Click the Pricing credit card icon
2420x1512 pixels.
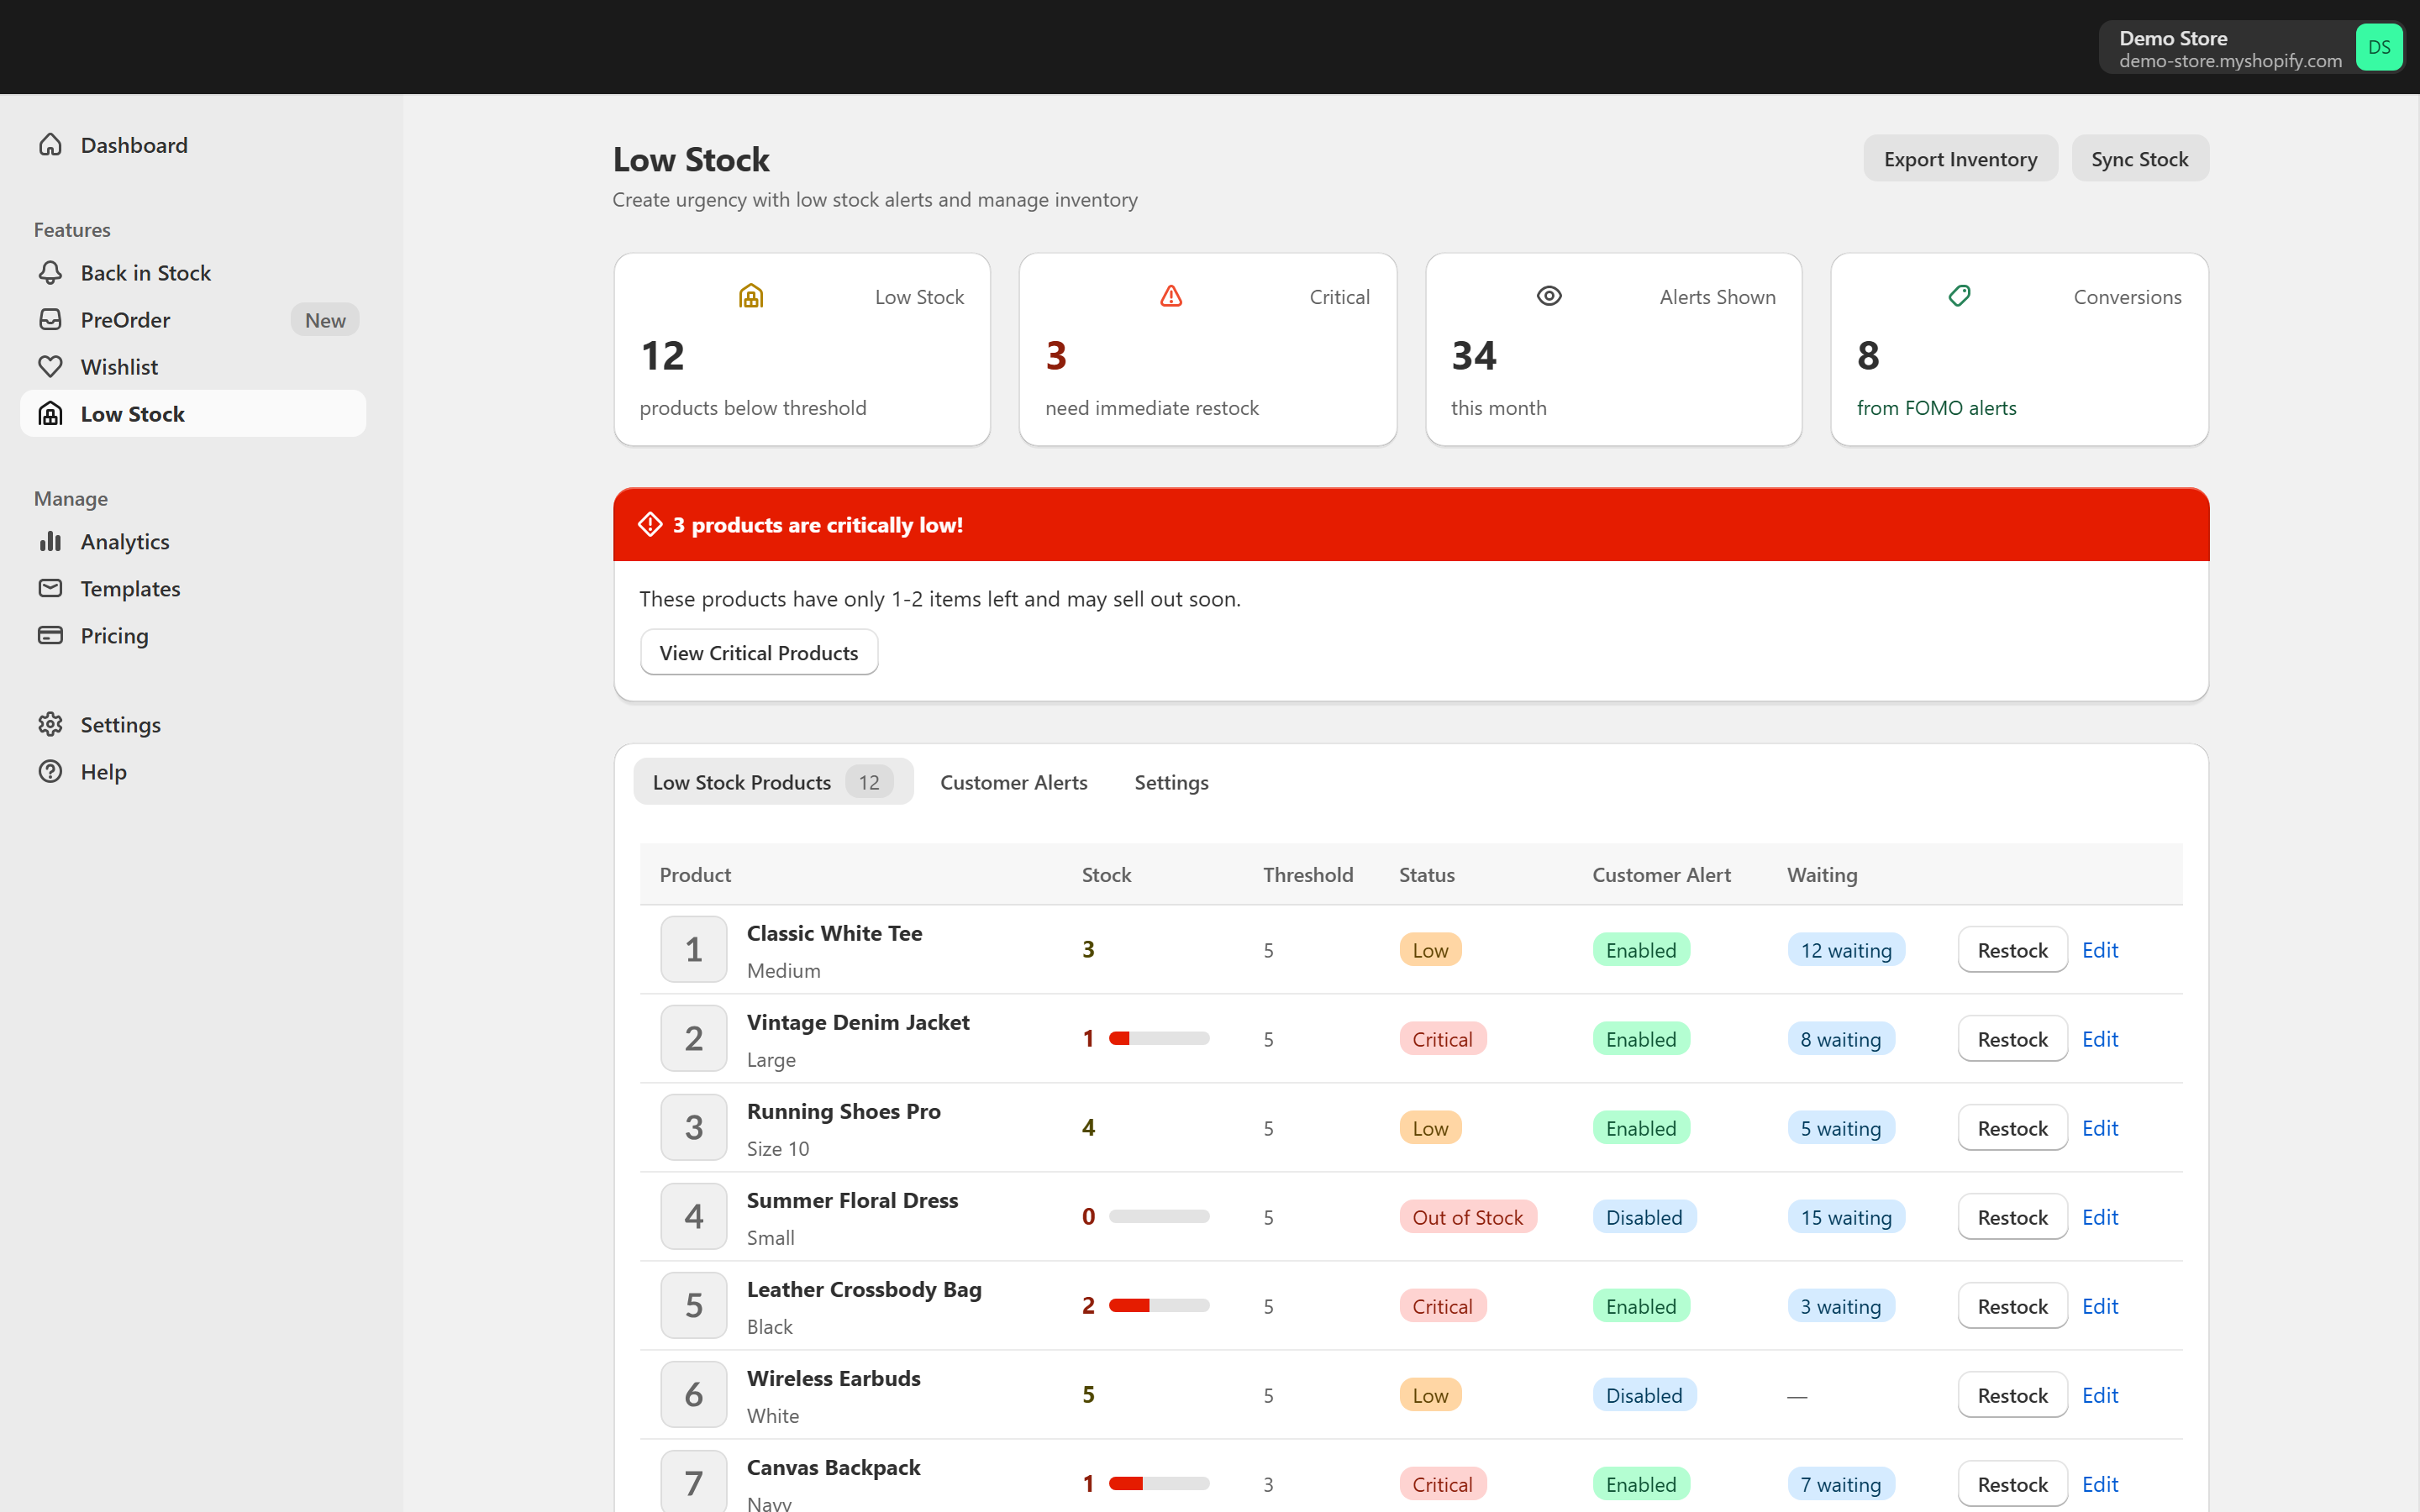pos(50,636)
